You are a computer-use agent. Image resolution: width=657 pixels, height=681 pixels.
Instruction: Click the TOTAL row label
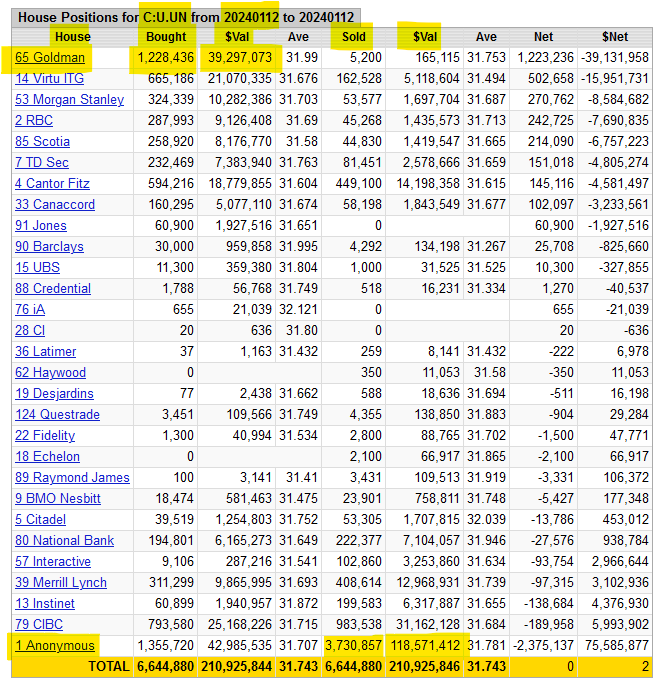coord(109,666)
